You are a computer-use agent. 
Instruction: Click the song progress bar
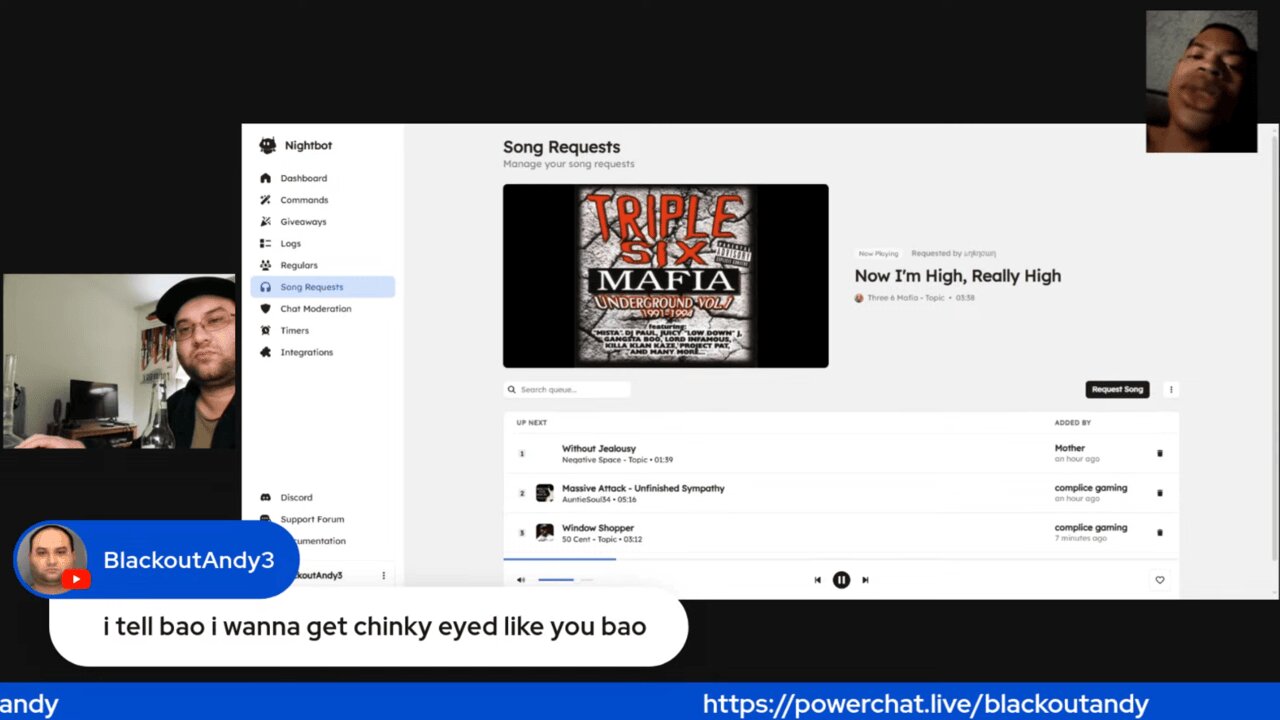click(840, 559)
